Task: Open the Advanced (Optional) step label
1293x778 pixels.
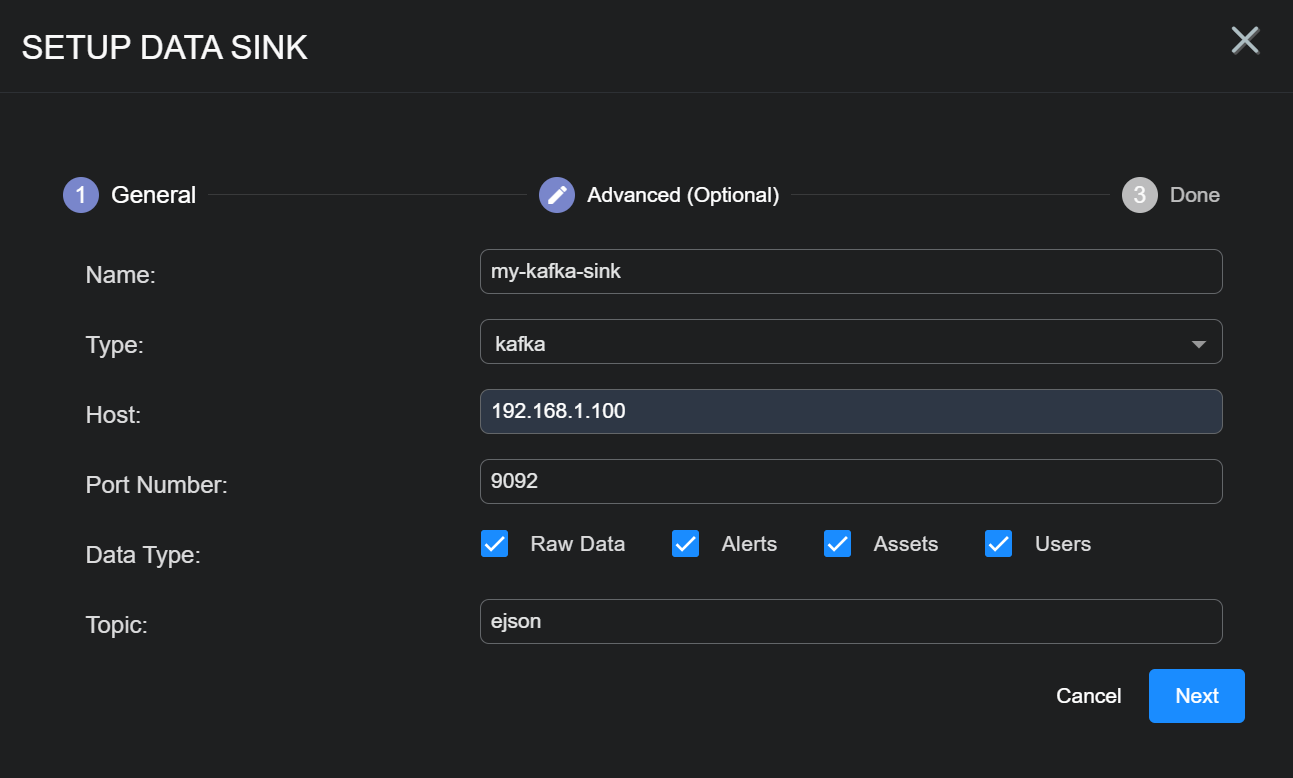Action: pos(682,195)
